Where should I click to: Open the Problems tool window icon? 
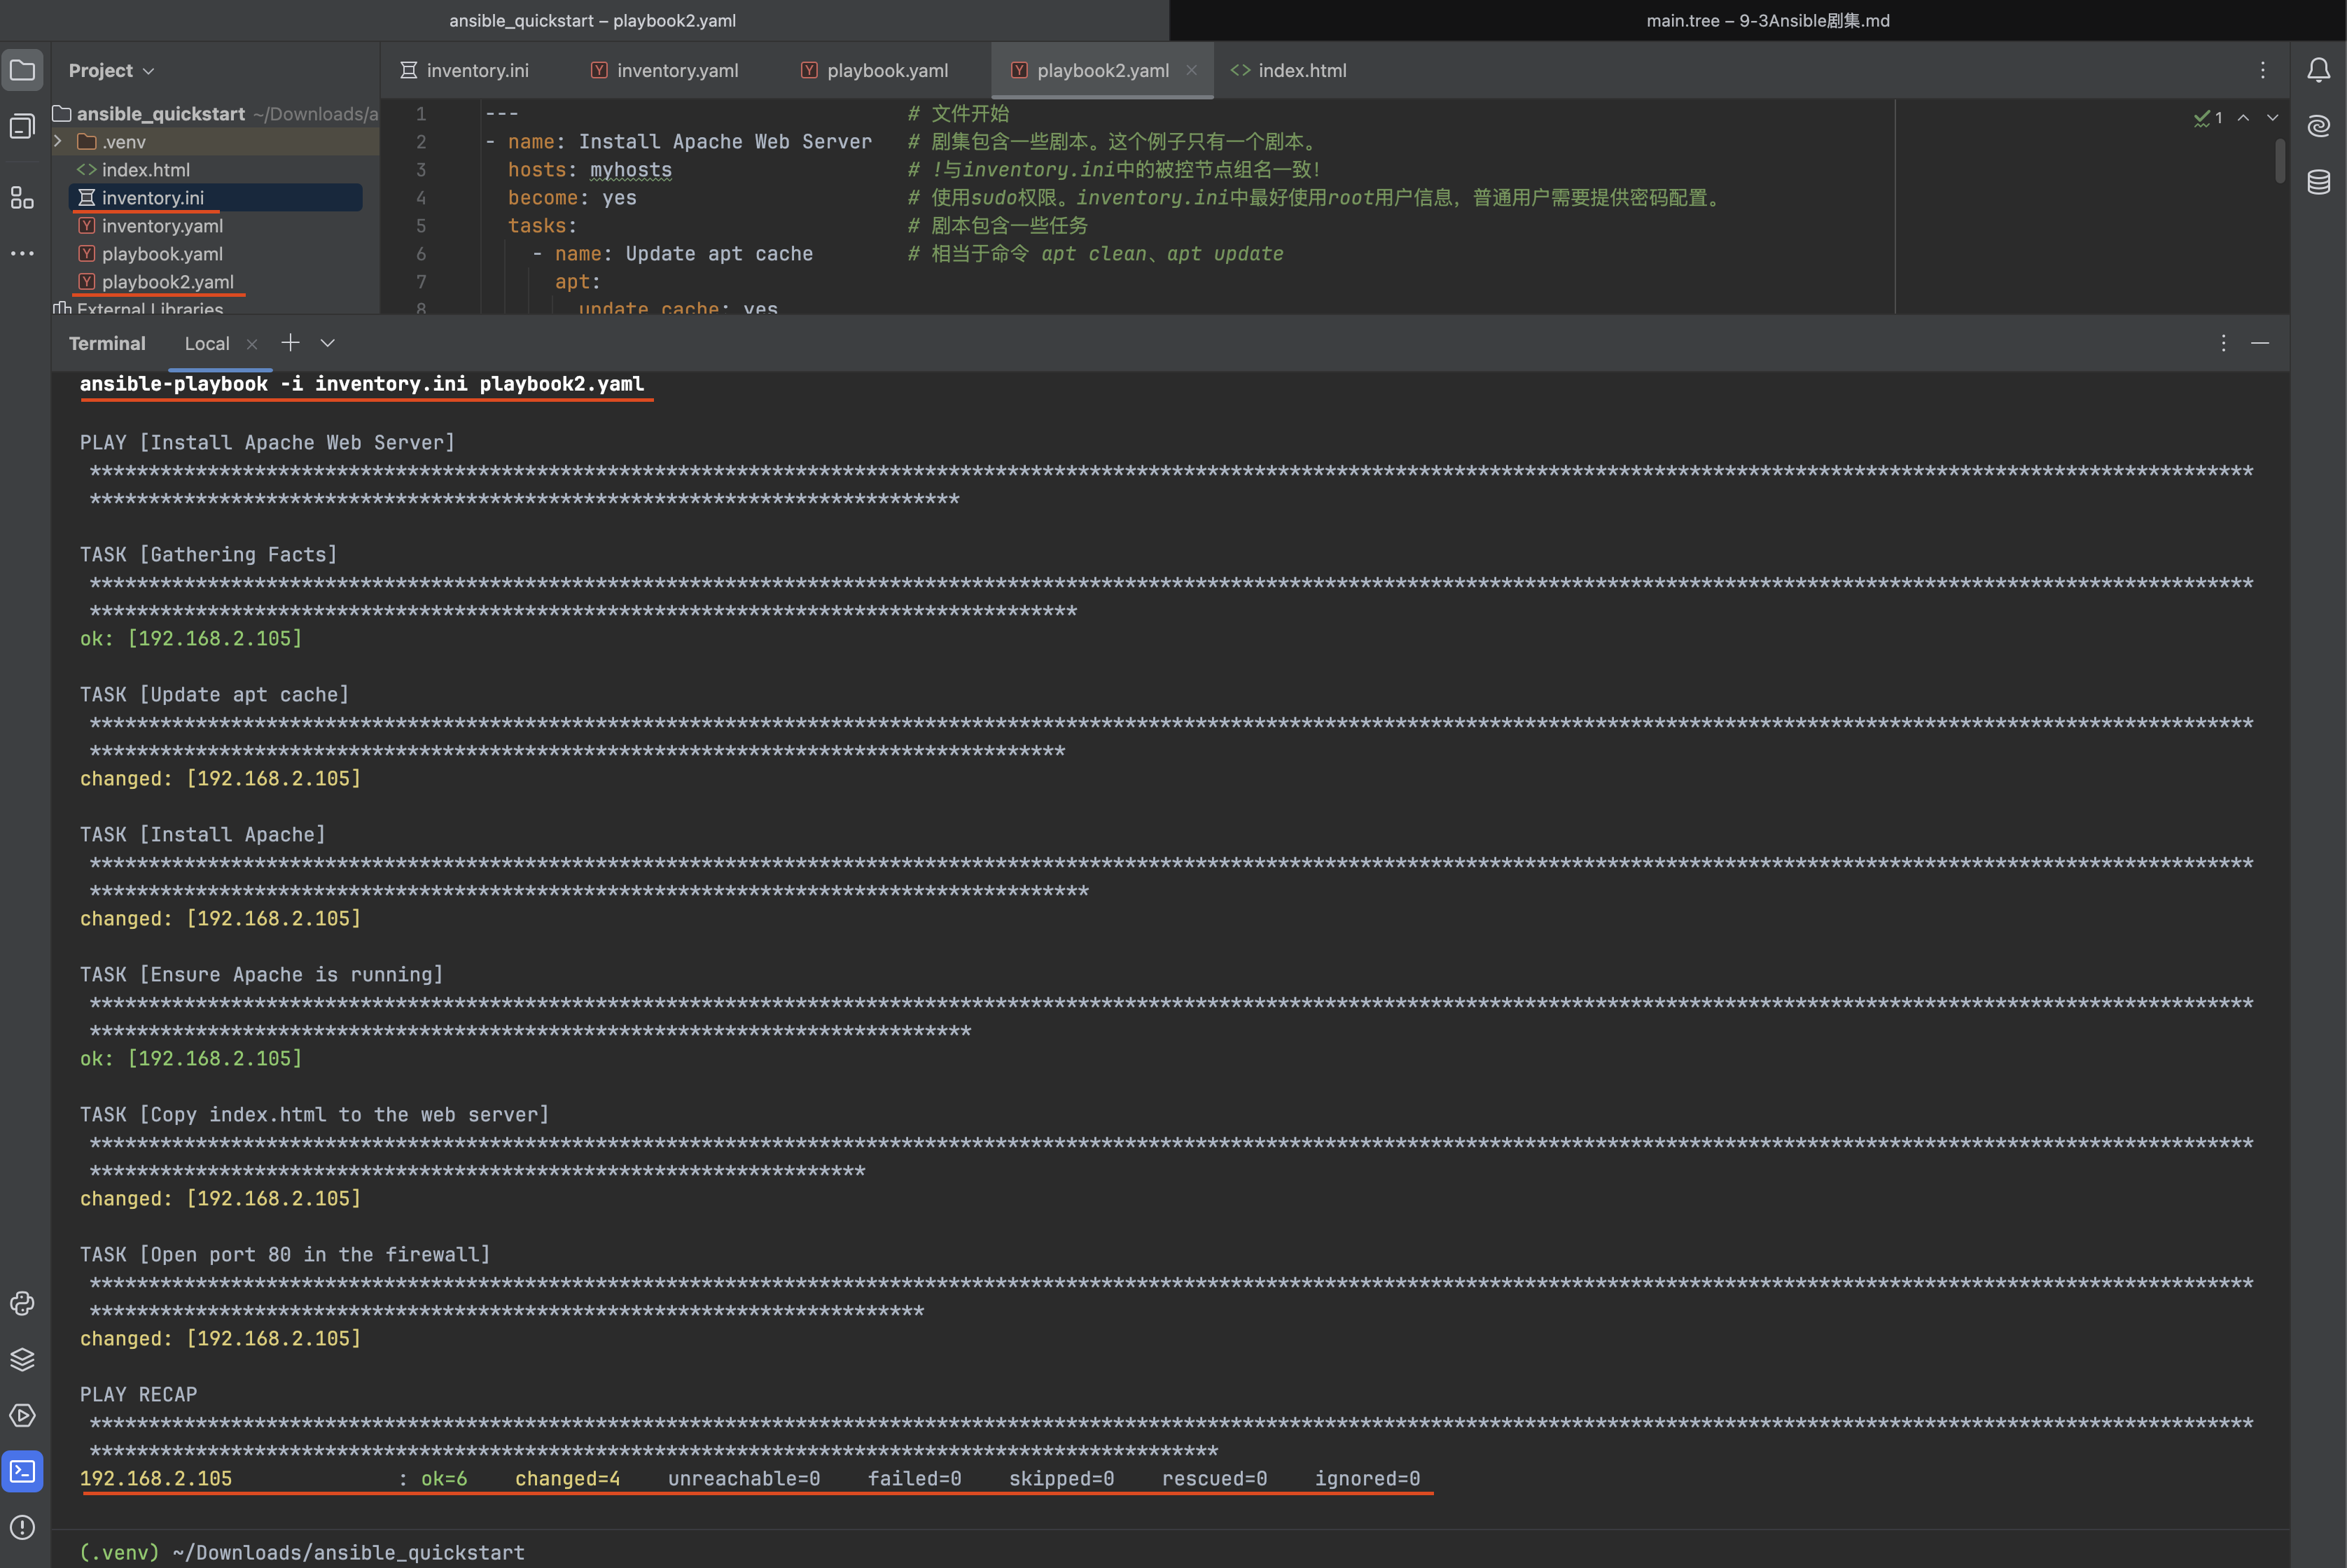point(22,1527)
